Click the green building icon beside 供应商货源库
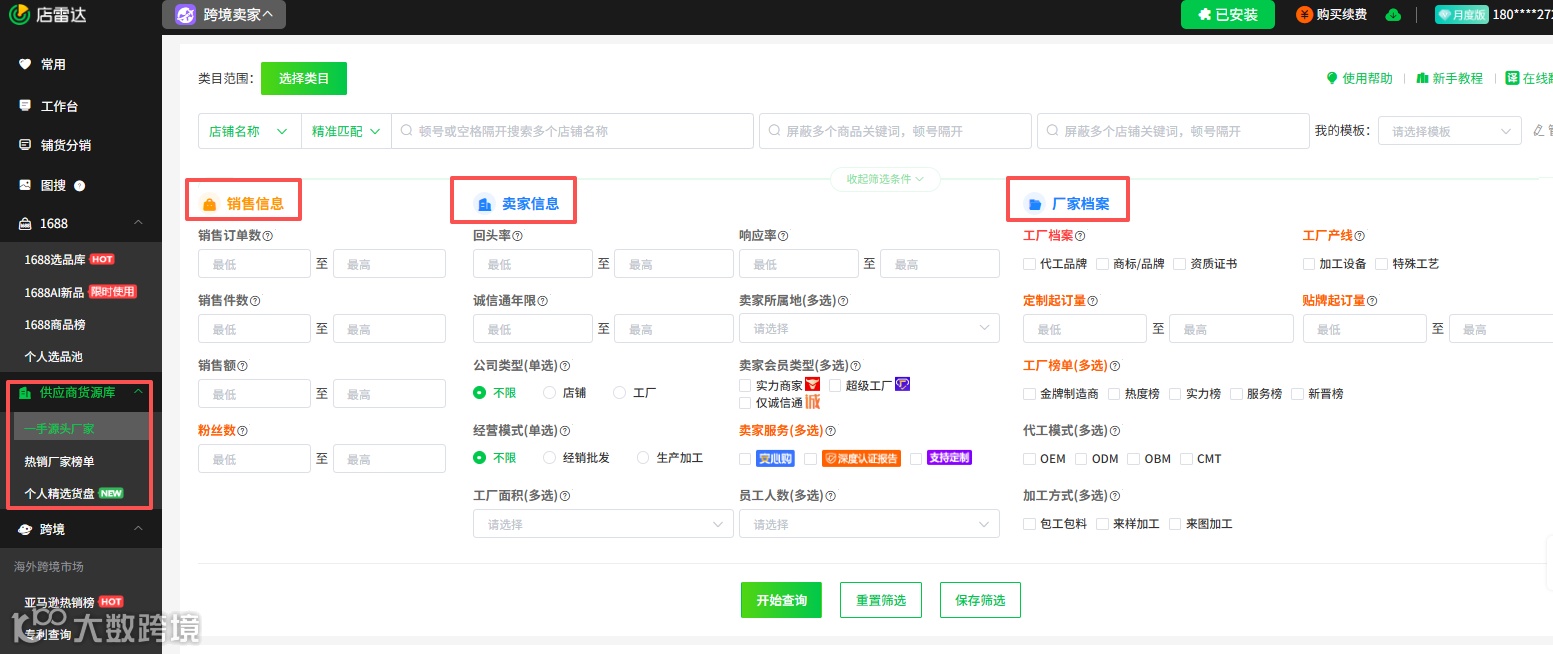1553x654 pixels. coord(25,393)
